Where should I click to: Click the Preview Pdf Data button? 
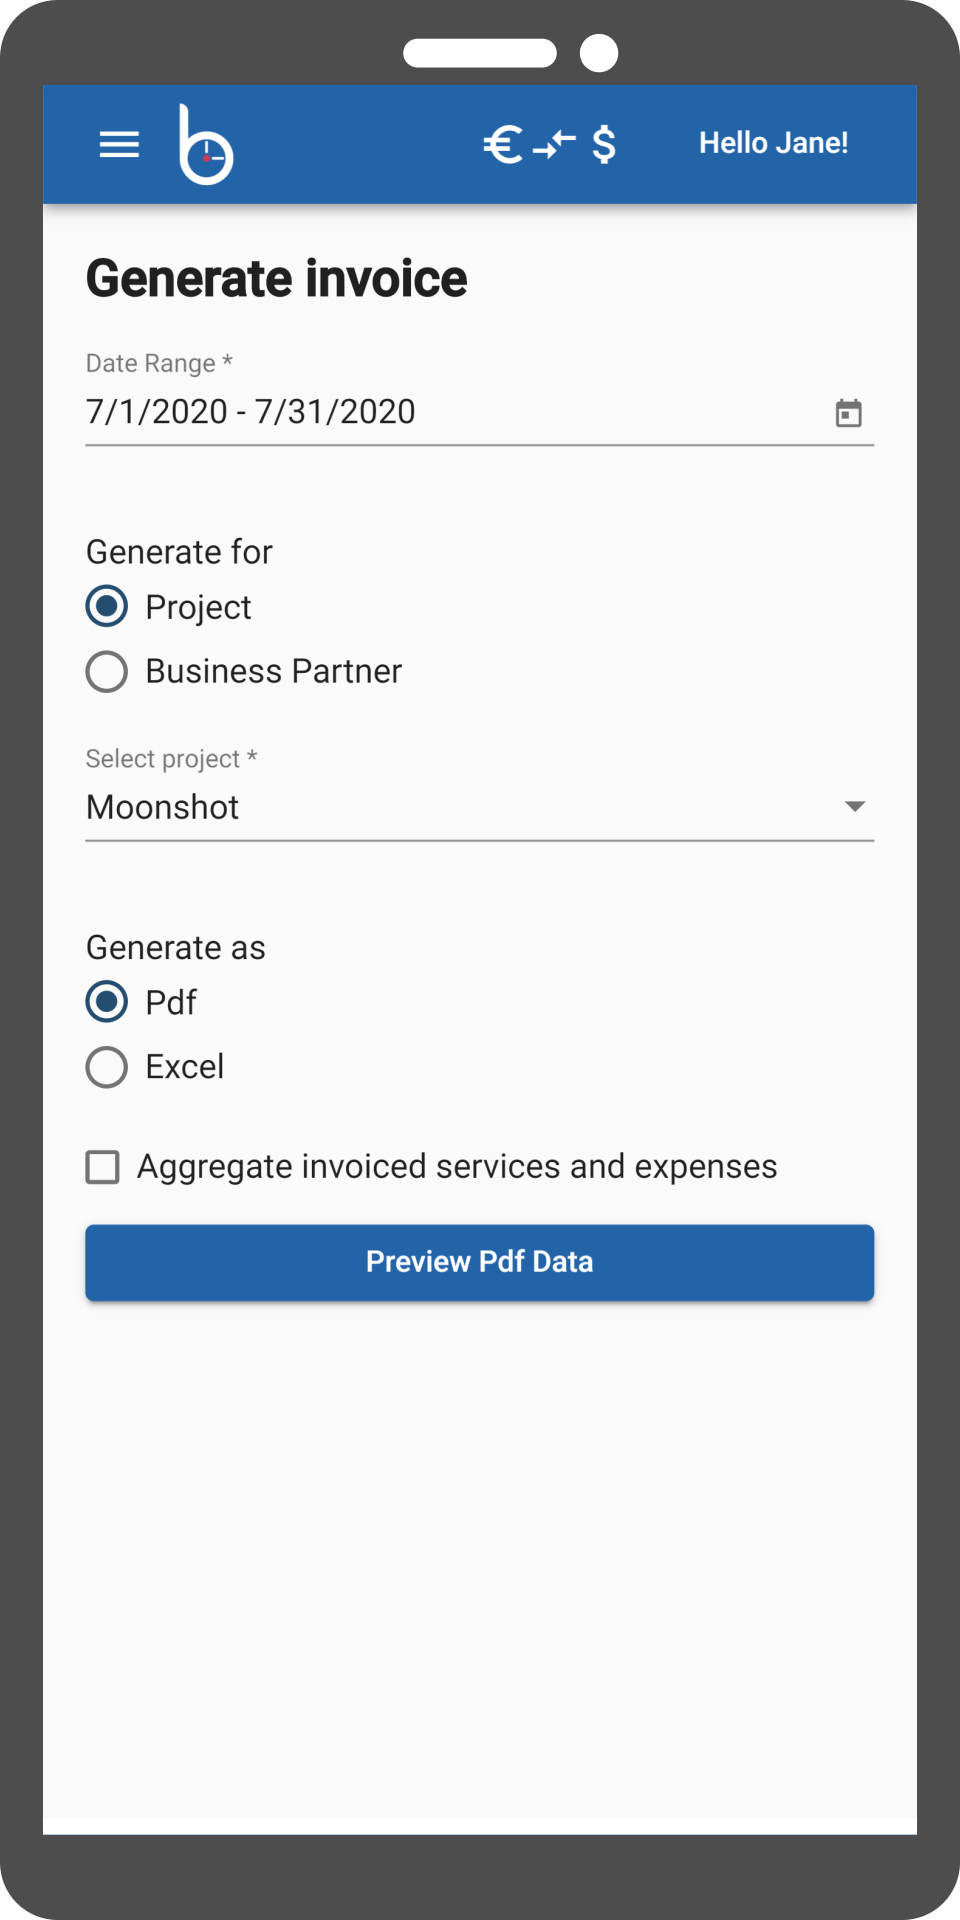(480, 1263)
